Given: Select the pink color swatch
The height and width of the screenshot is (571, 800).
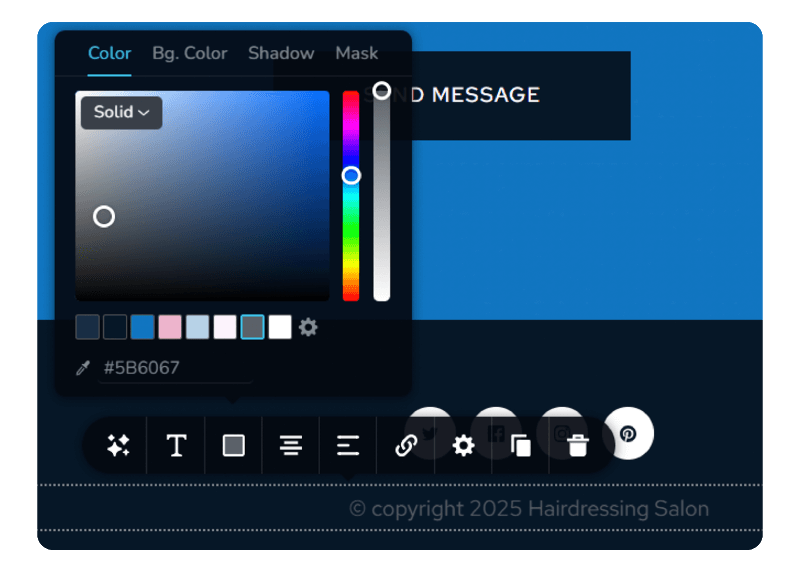Looking at the screenshot, I should (170, 327).
